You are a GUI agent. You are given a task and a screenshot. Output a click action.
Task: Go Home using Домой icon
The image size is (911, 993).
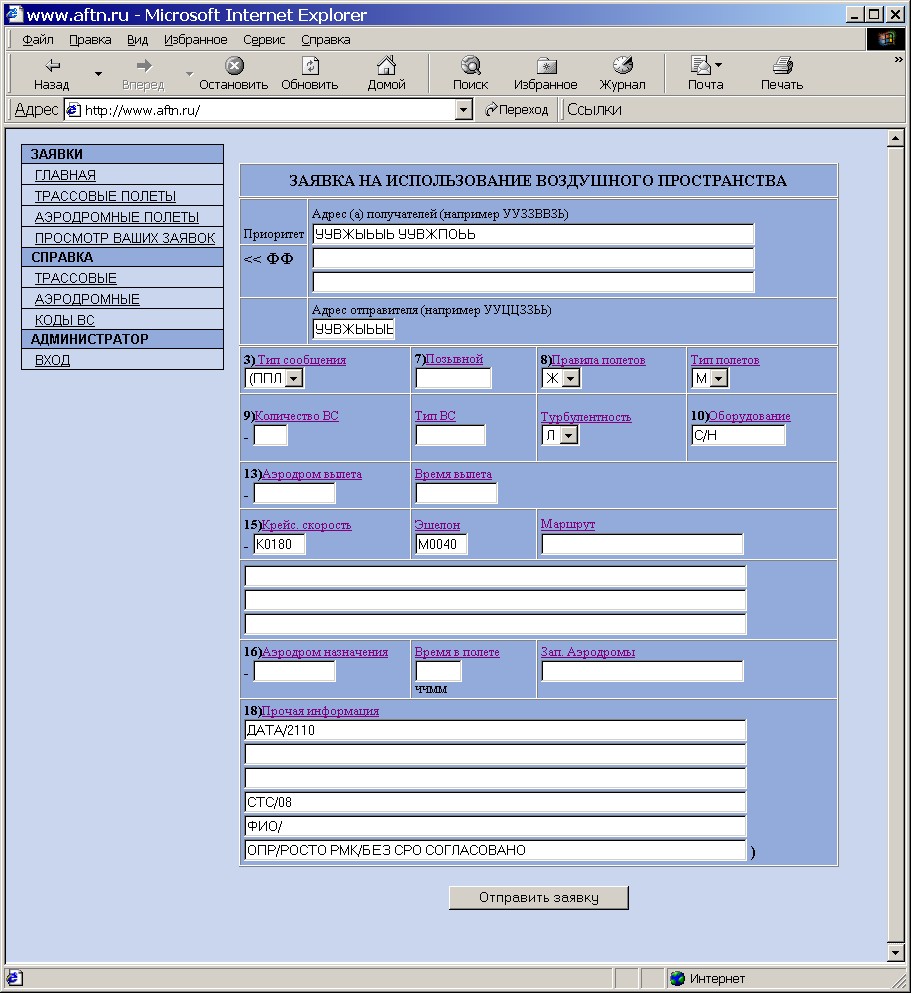pos(386,67)
